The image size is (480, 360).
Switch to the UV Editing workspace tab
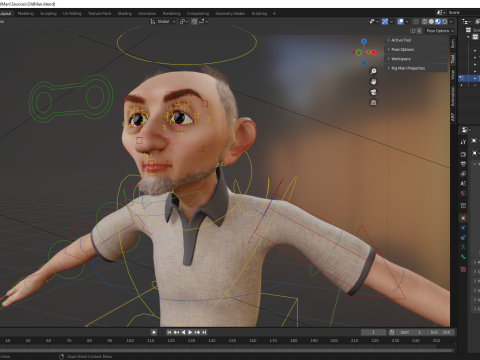[x=72, y=14]
